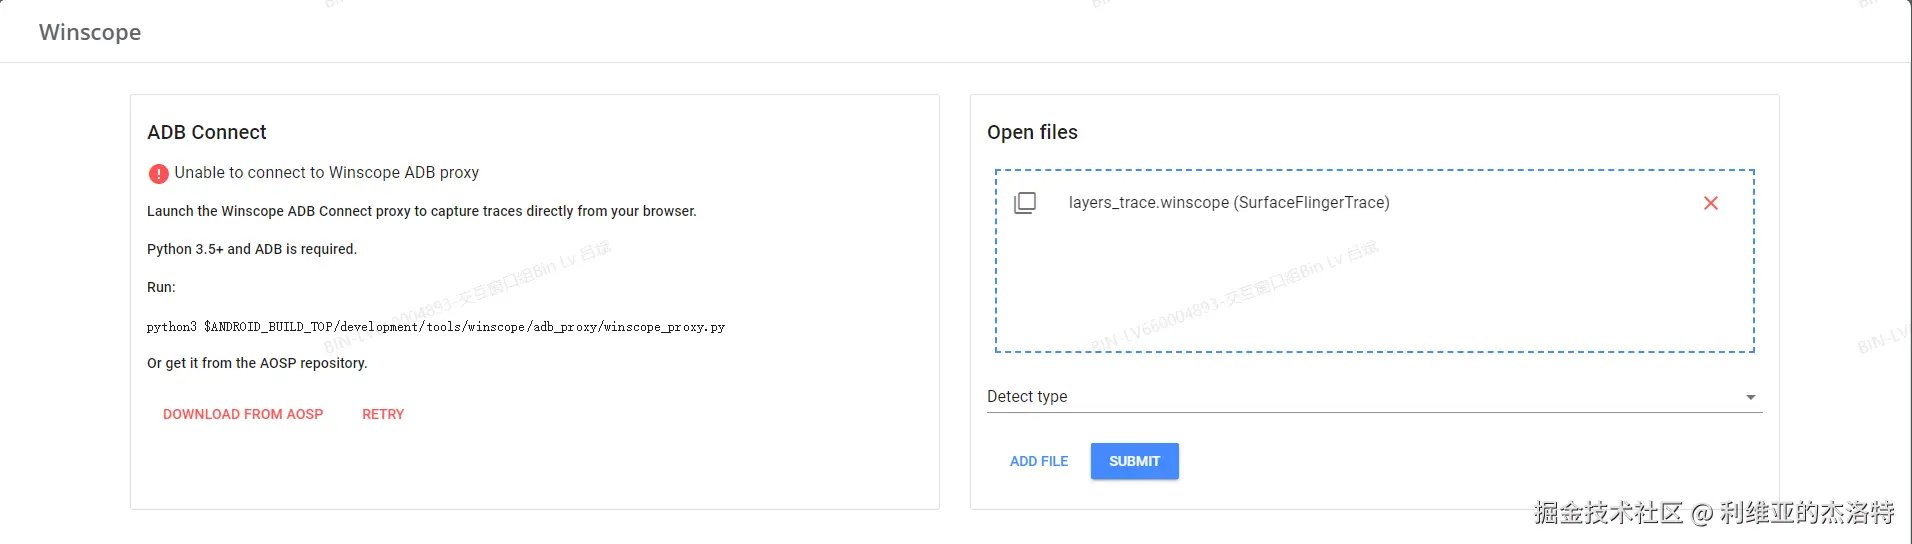Screen dimensions: 1912x544
Task: Click the Or get it from AOSP text
Action: (x=257, y=363)
